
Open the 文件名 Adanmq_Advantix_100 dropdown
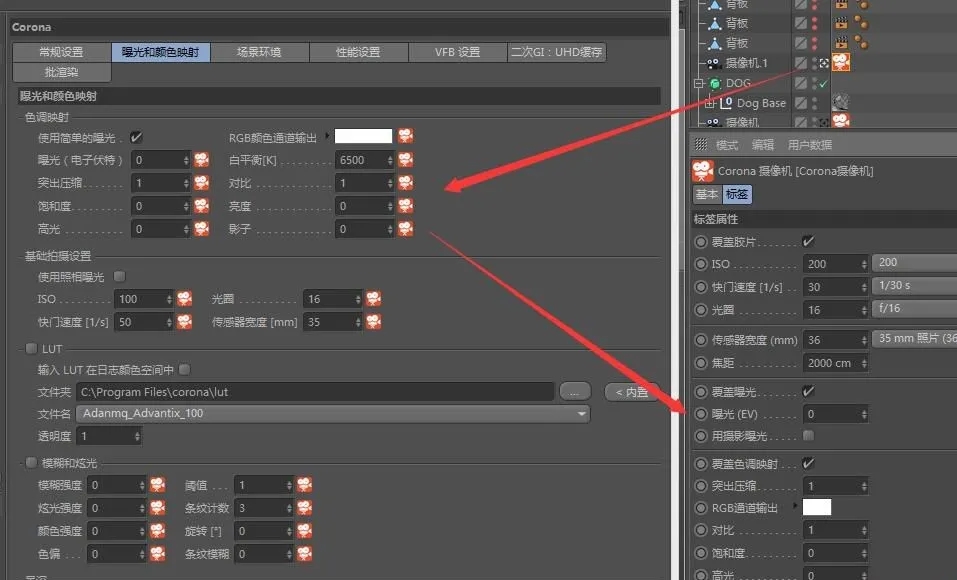tap(333, 413)
